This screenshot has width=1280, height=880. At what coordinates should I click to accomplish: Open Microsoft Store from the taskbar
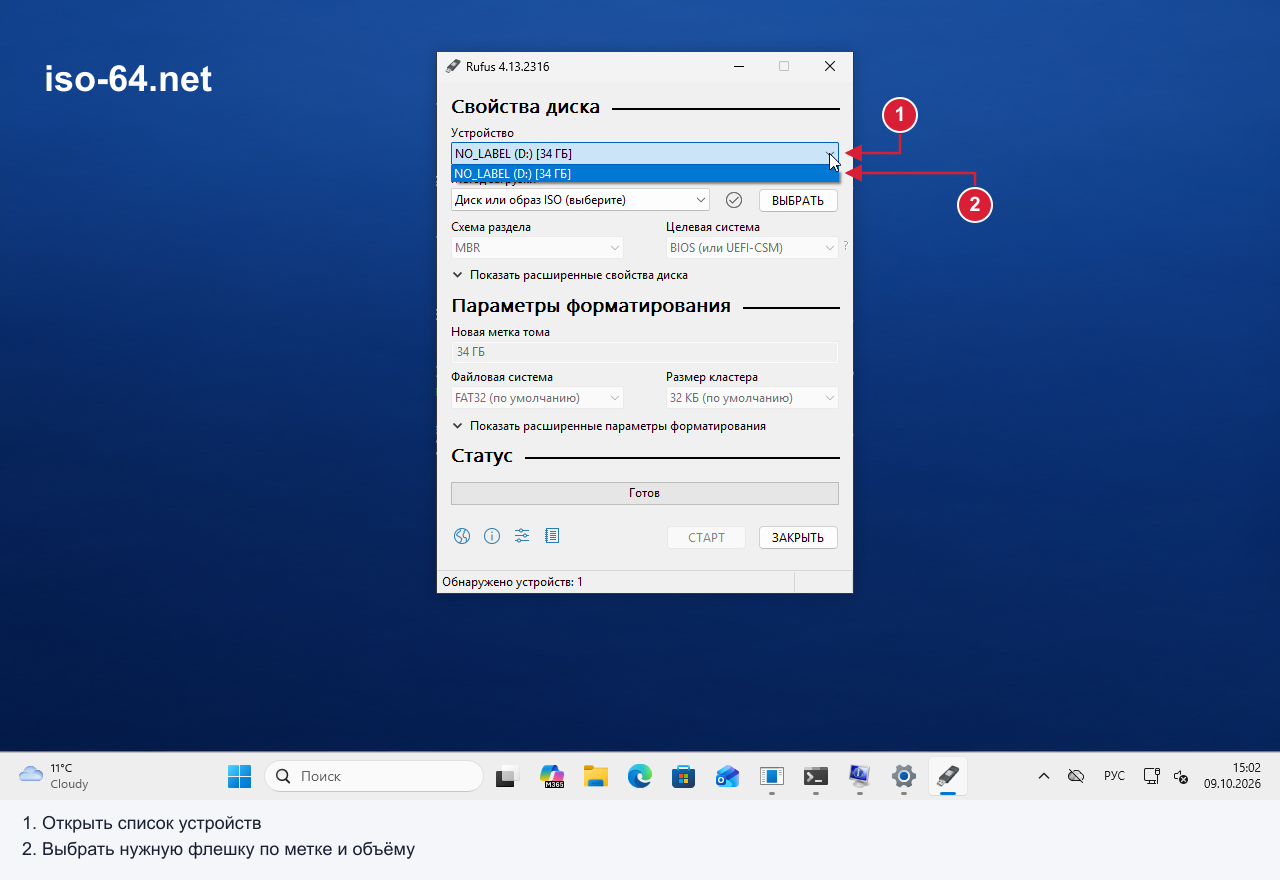pyautogui.click(x=684, y=776)
